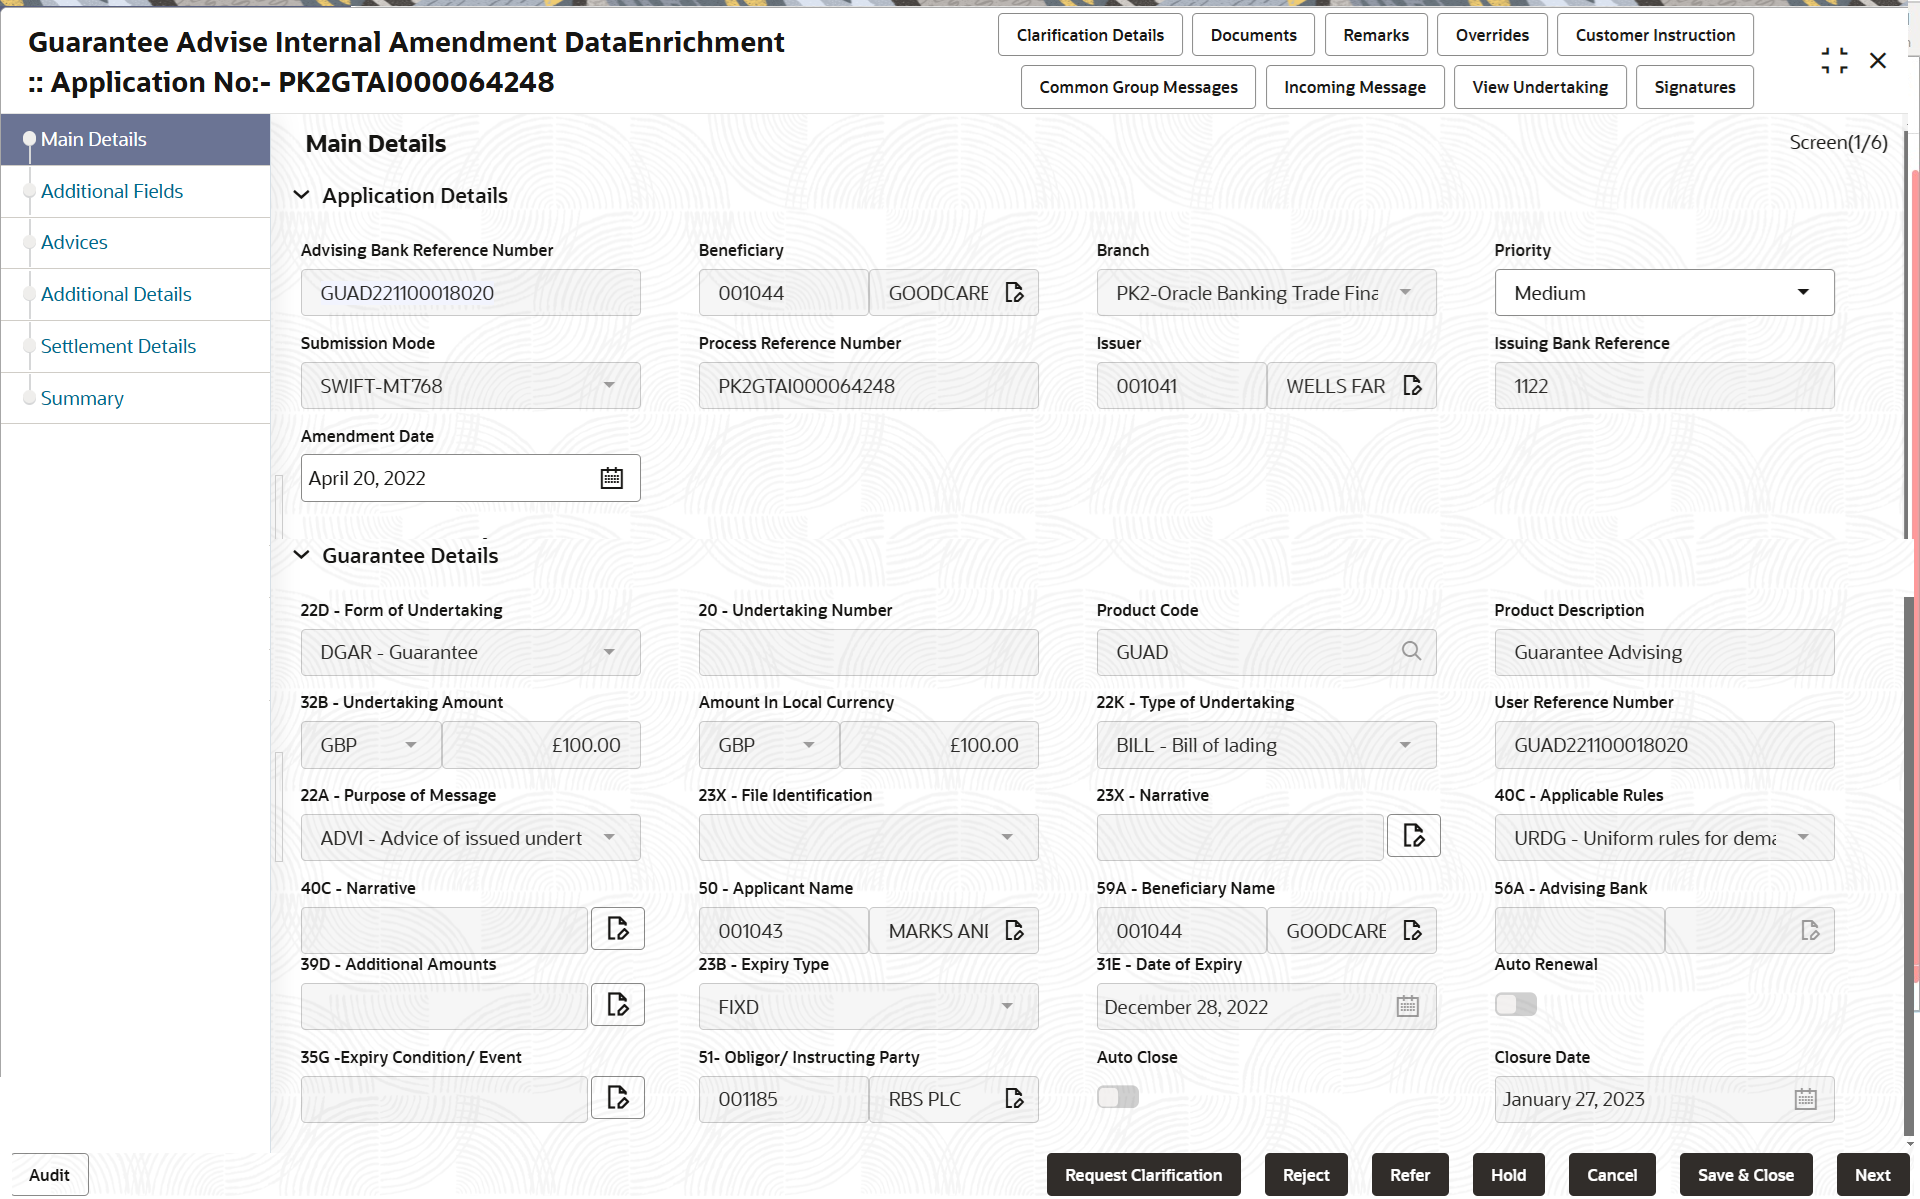Screen dimensions: 1920x1199
Task: Click the Save & Close button
Action: point(1745,1175)
